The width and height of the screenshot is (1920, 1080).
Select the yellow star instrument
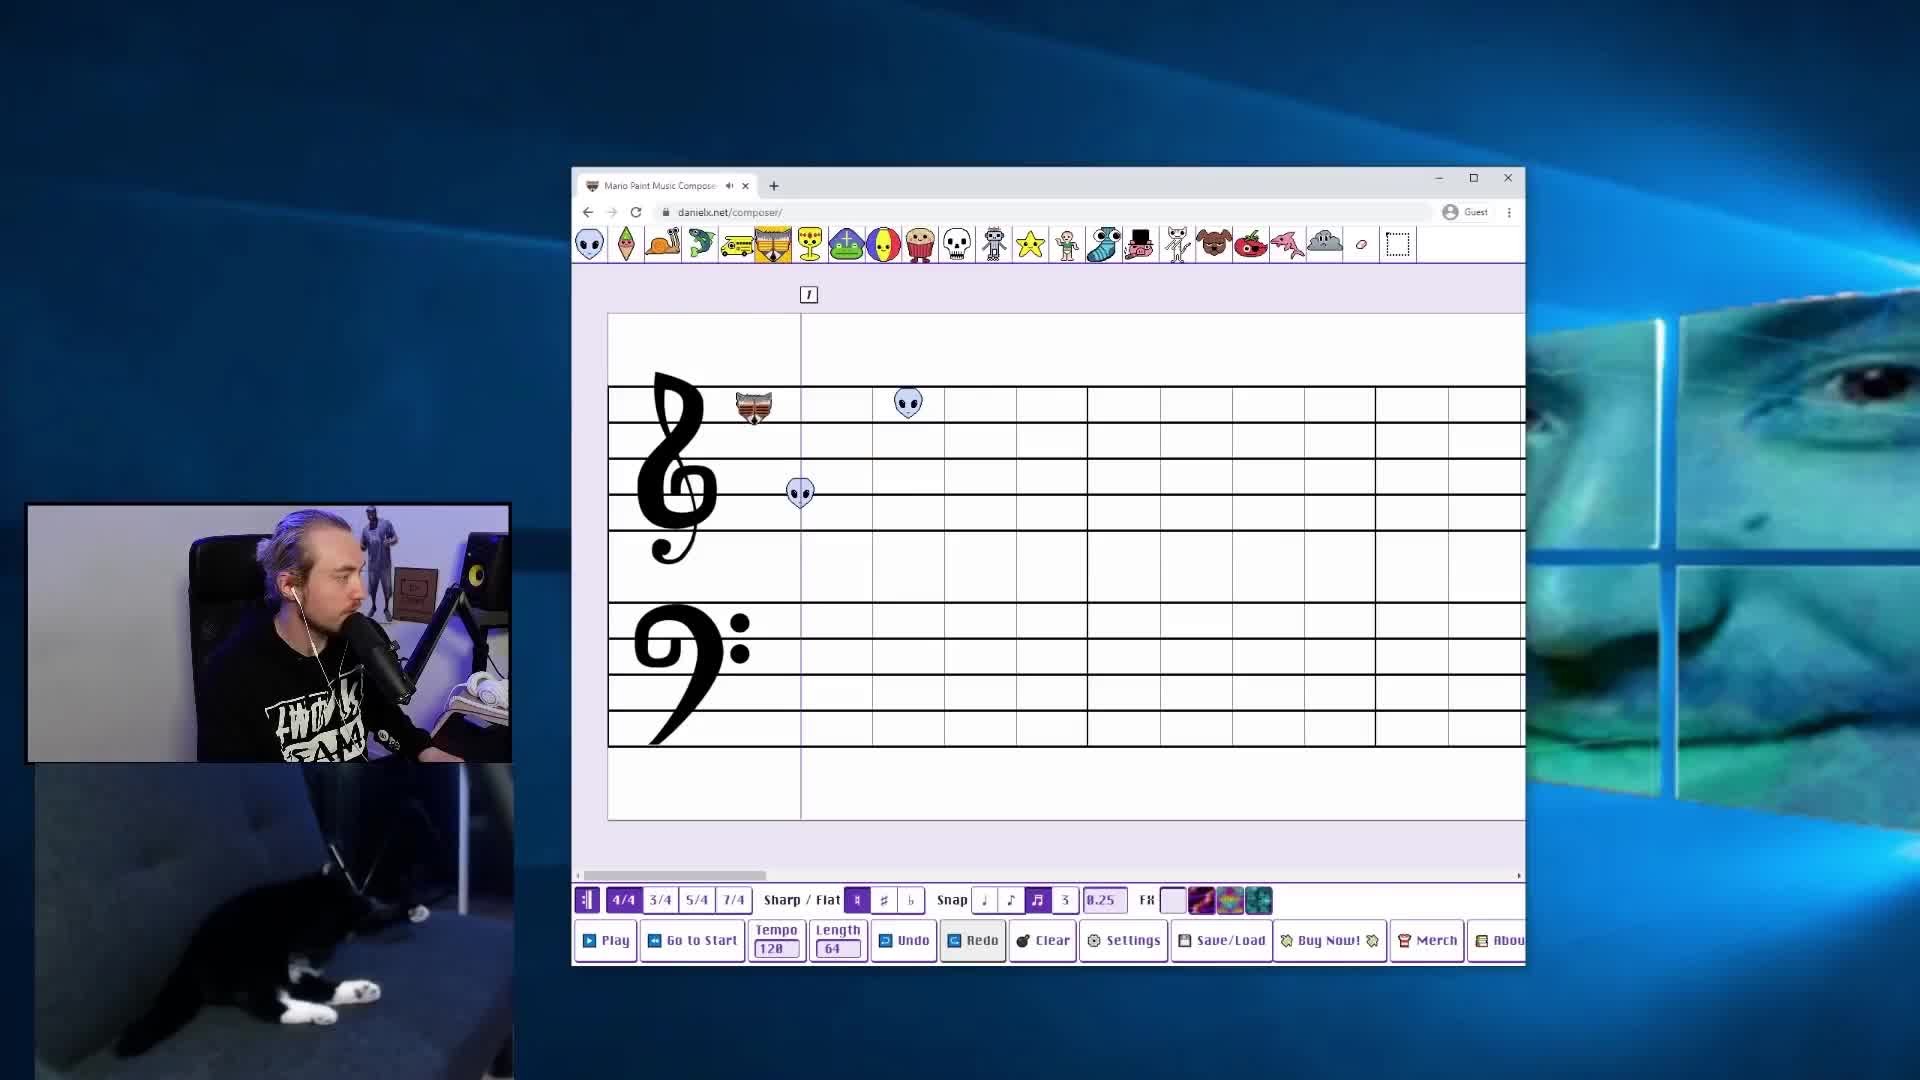coord(1030,244)
